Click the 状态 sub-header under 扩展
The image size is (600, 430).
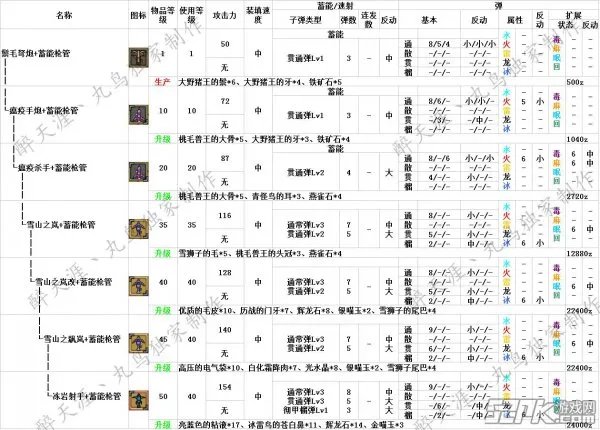(x=566, y=24)
